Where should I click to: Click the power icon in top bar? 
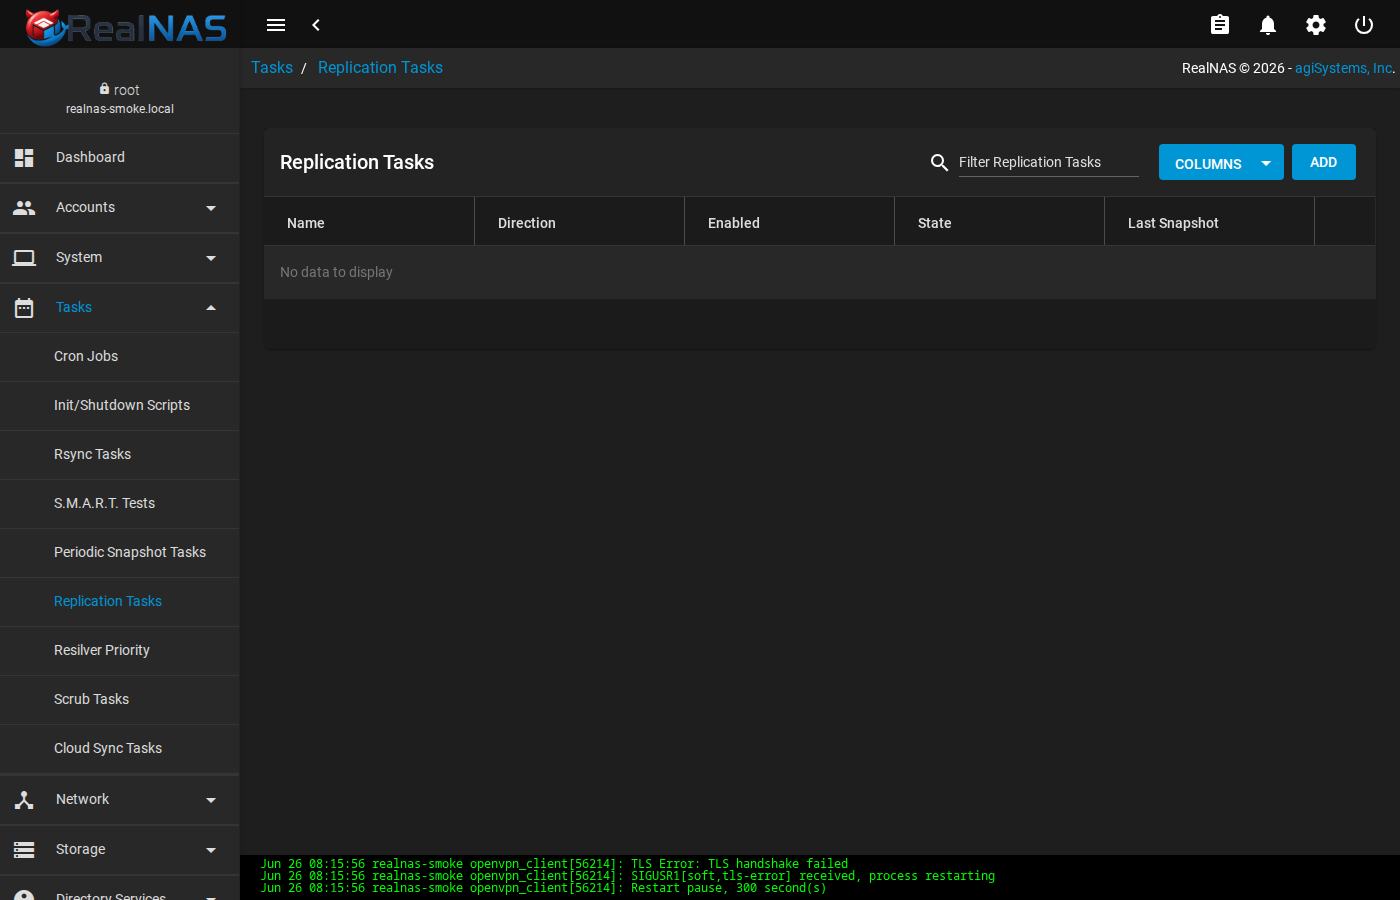pos(1364,25)
